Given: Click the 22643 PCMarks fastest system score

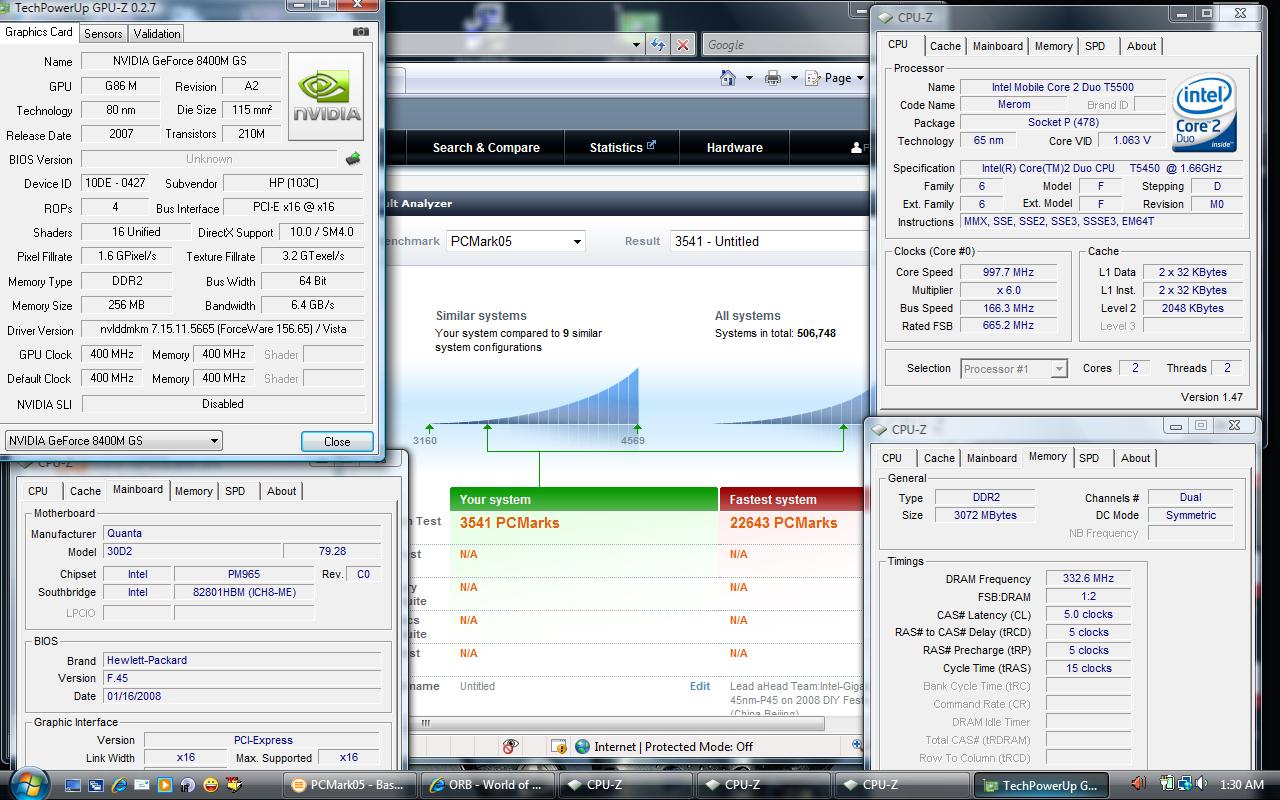Looking at the screenshot, I should coord(783,523).
